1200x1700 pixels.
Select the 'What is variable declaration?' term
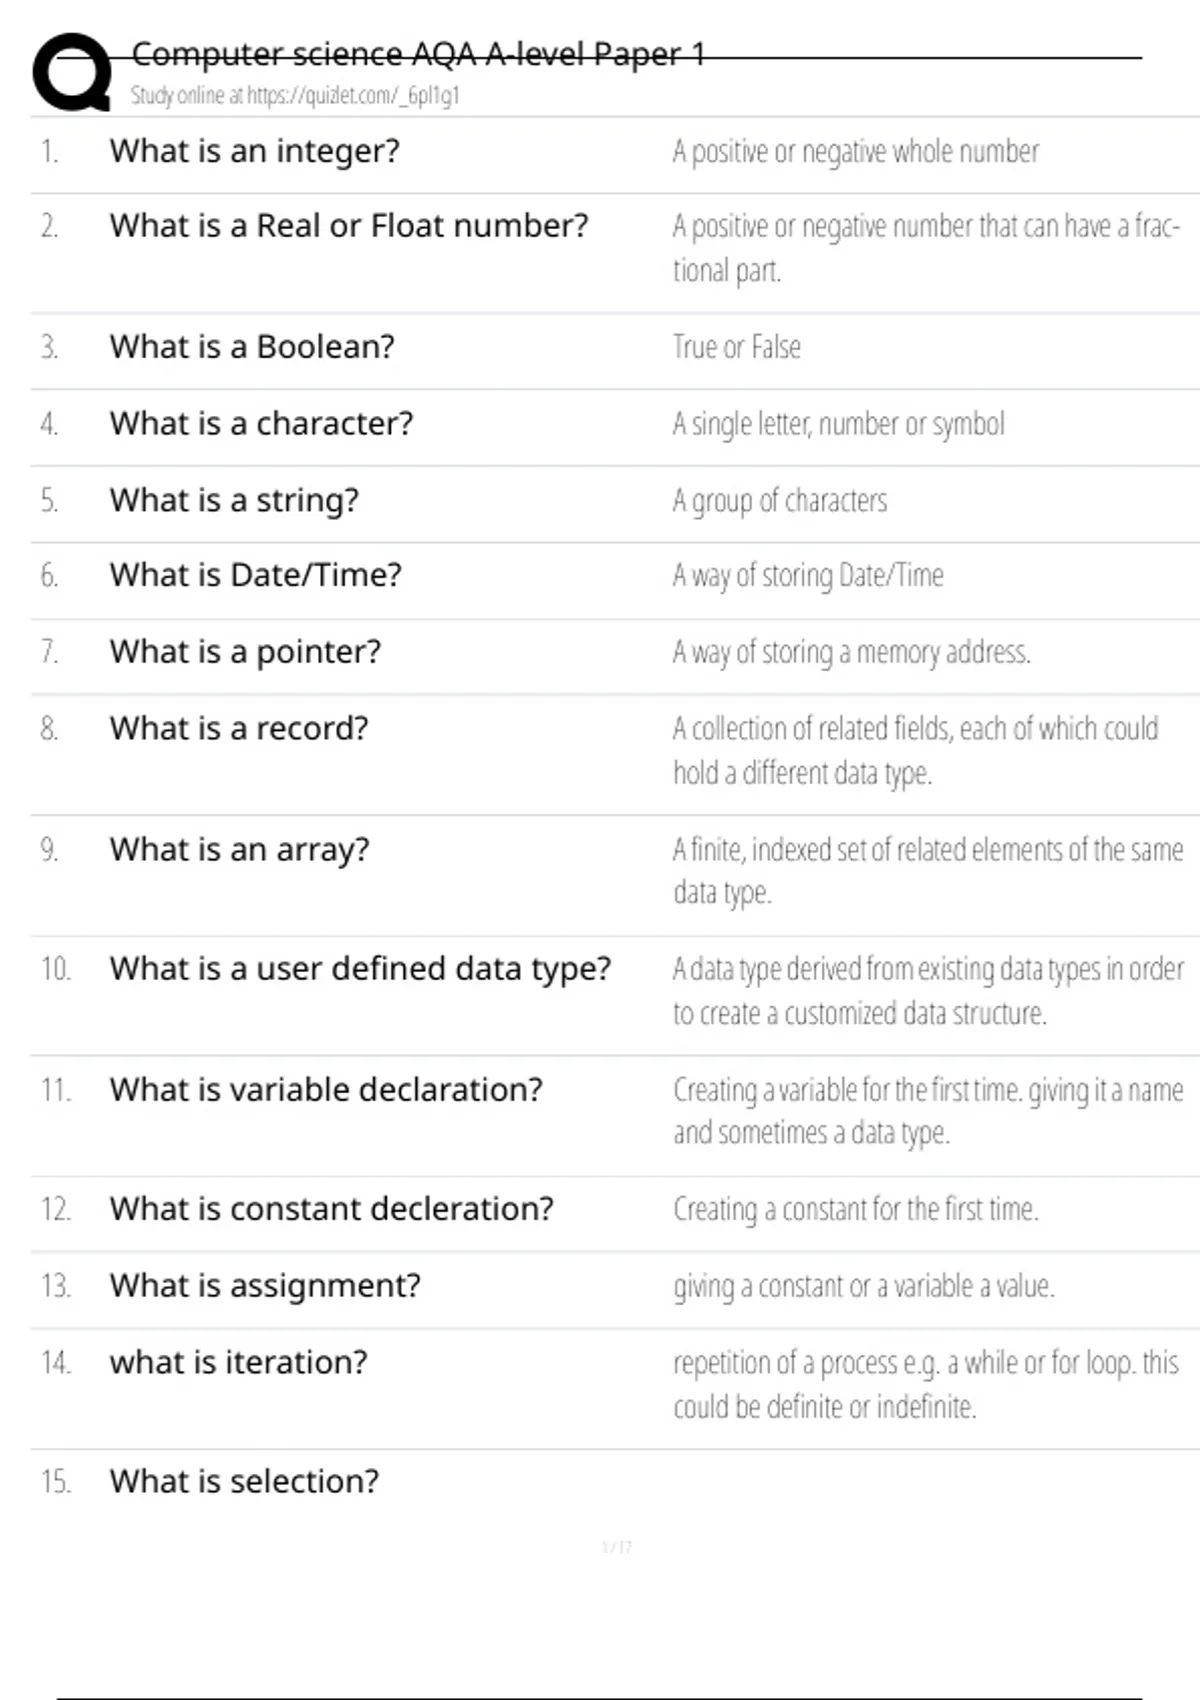pos(326,1089)
